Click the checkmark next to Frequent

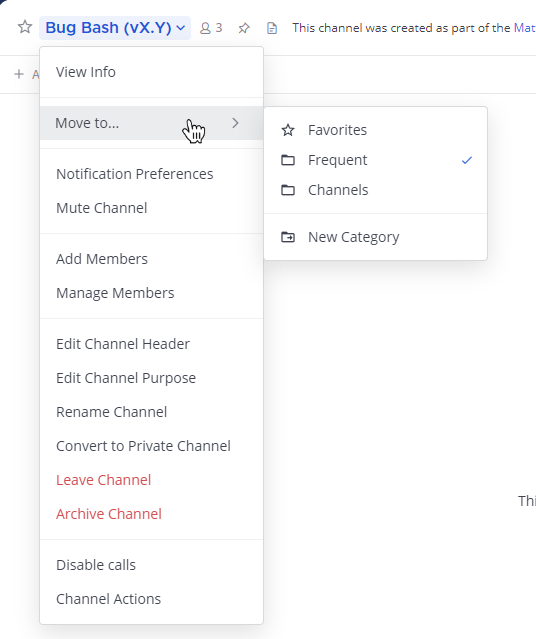tap(467, 160)
